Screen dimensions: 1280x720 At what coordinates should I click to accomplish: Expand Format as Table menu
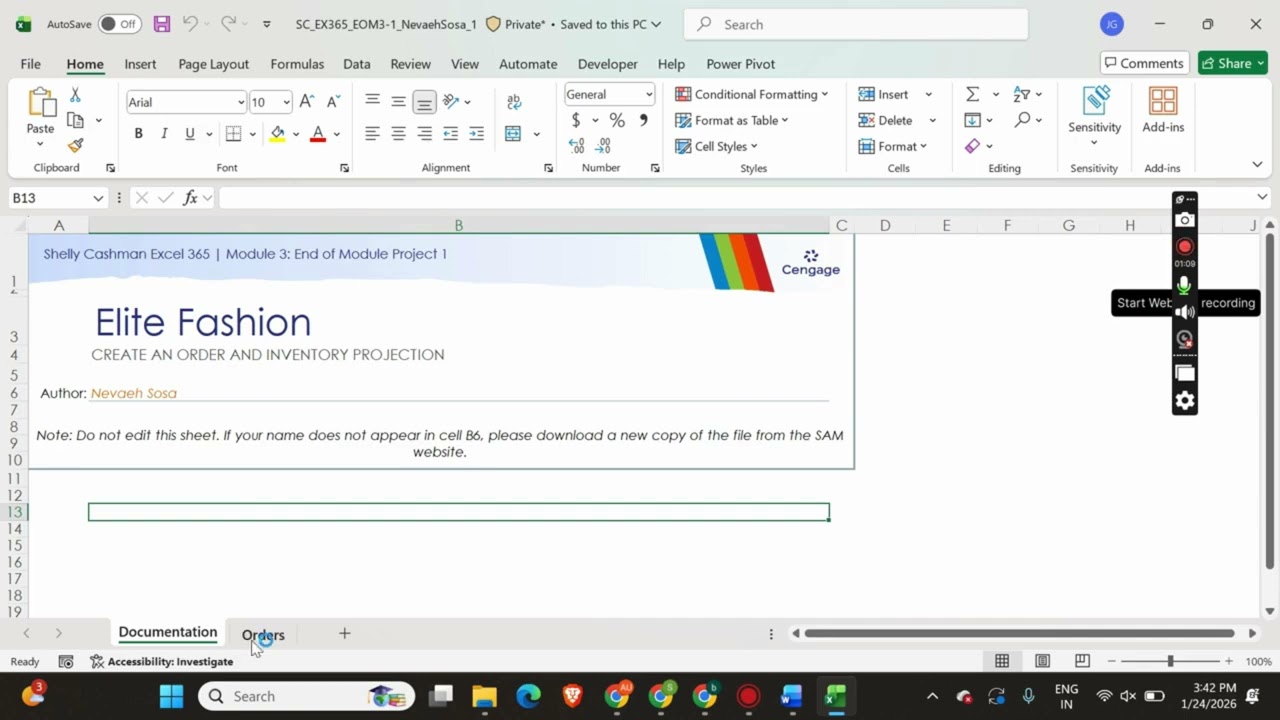coord(732,120)
